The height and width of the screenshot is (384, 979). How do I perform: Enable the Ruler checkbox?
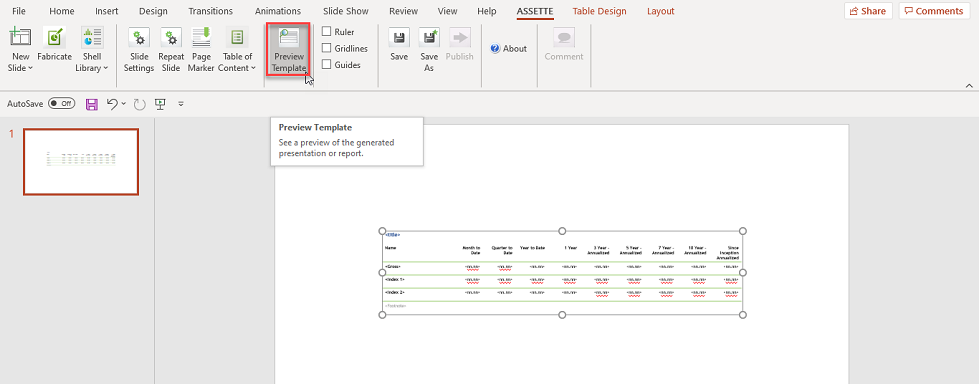pos(327,31)
